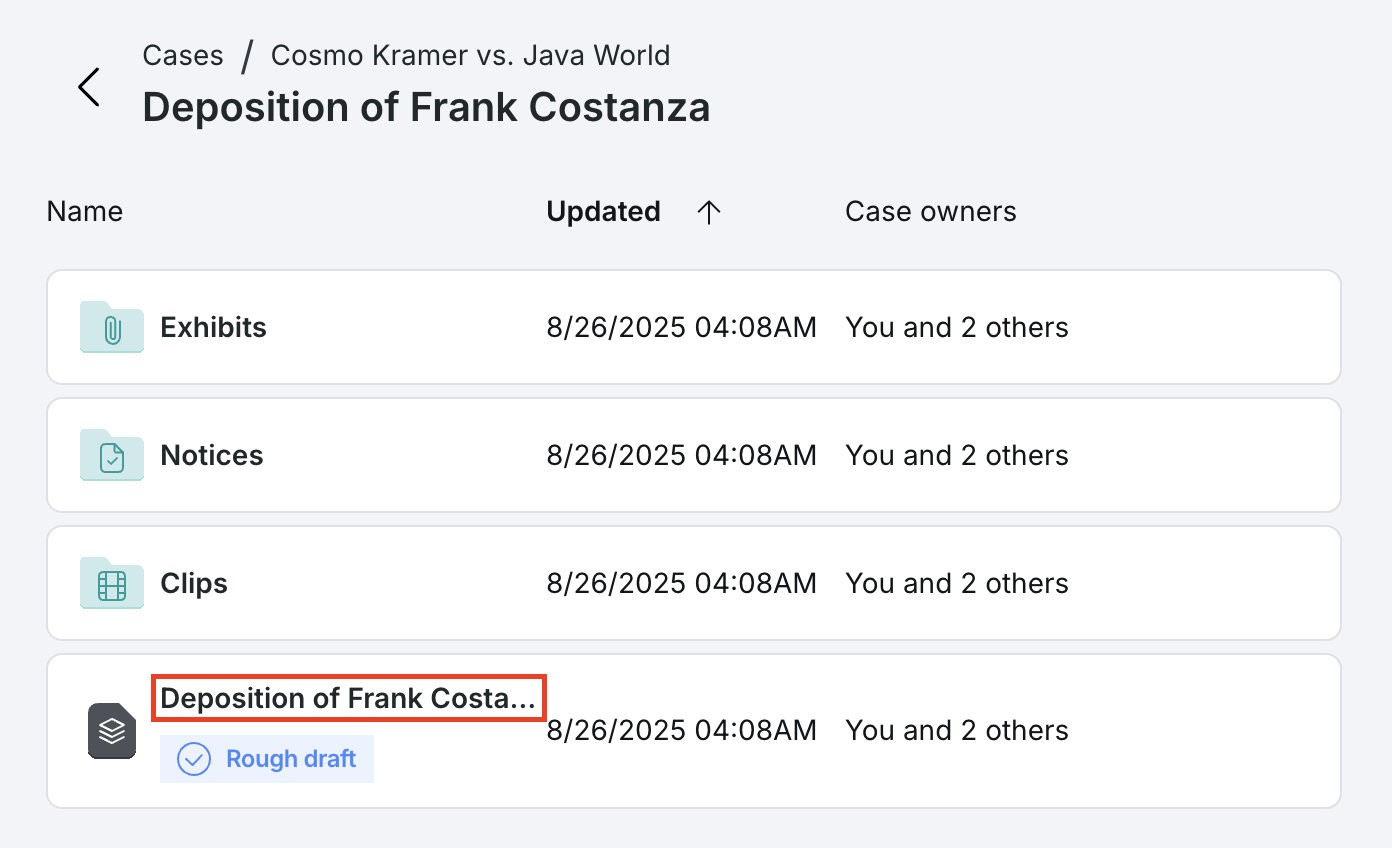Screen dimensions: 1392x848
Task: Open the Updated column sort options
Action: pyautogui.click(x=603, y=211)
